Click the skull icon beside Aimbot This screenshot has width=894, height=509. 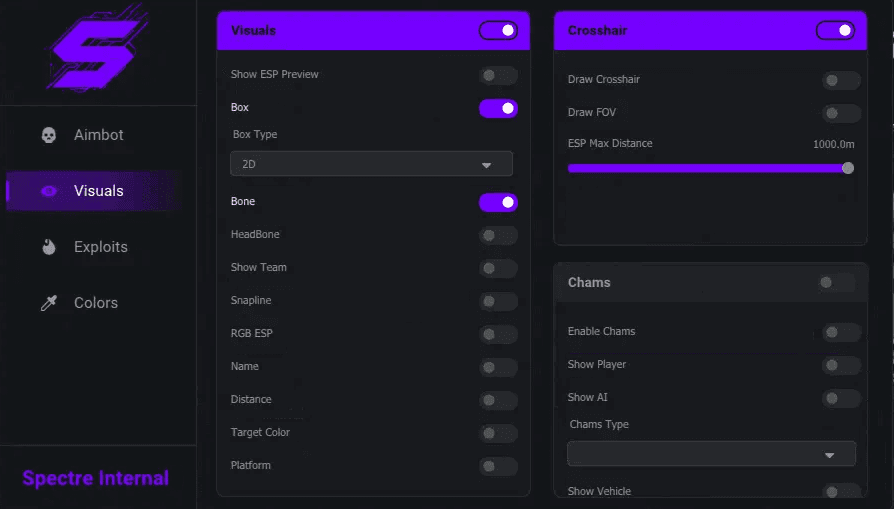pyautogui.click(x=49, y=135)
